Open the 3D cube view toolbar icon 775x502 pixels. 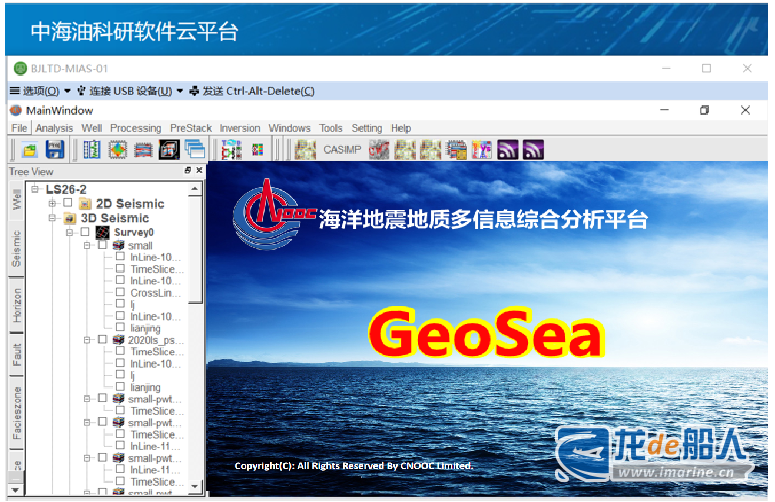[x=169, y=149]
